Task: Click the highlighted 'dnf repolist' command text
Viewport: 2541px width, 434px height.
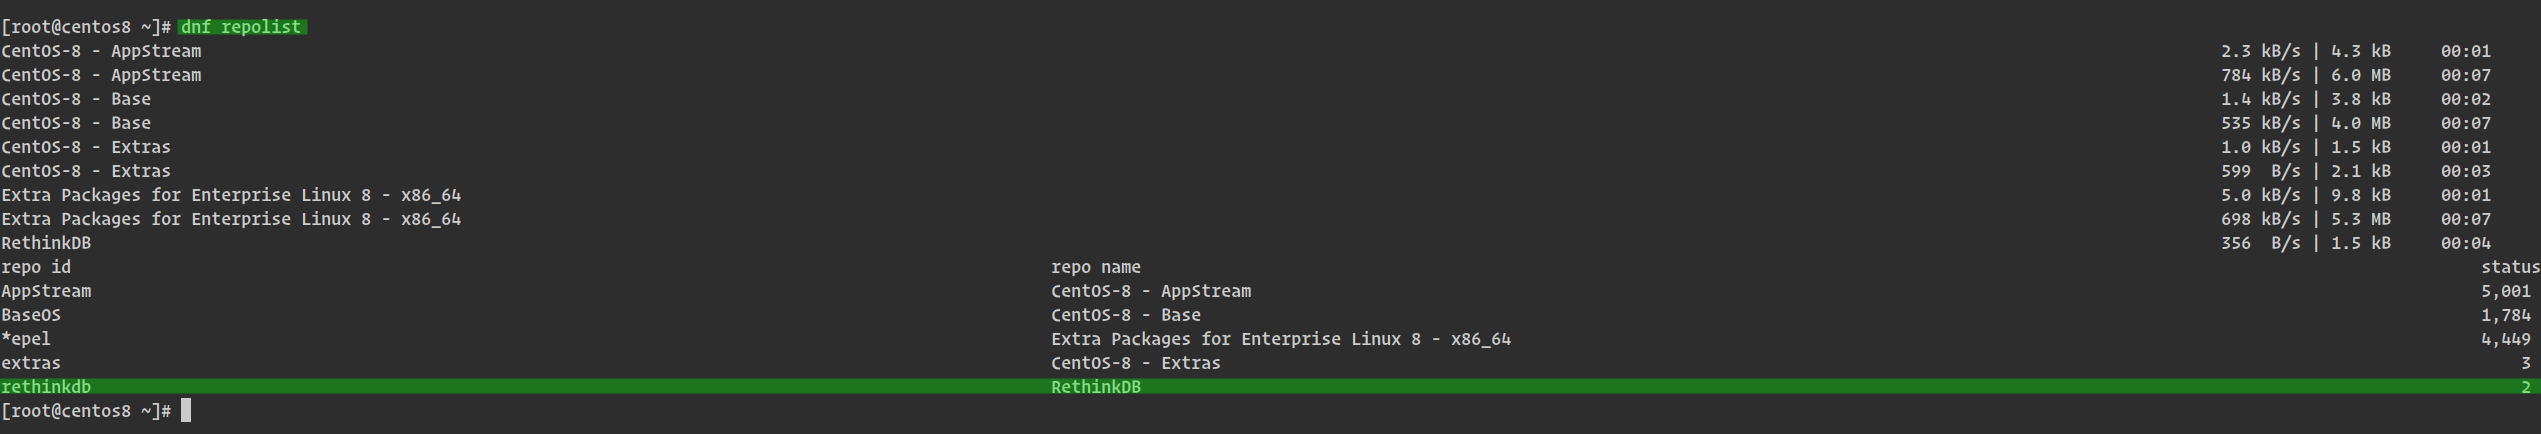Action: pyautogui.click(x=241, y=27)
